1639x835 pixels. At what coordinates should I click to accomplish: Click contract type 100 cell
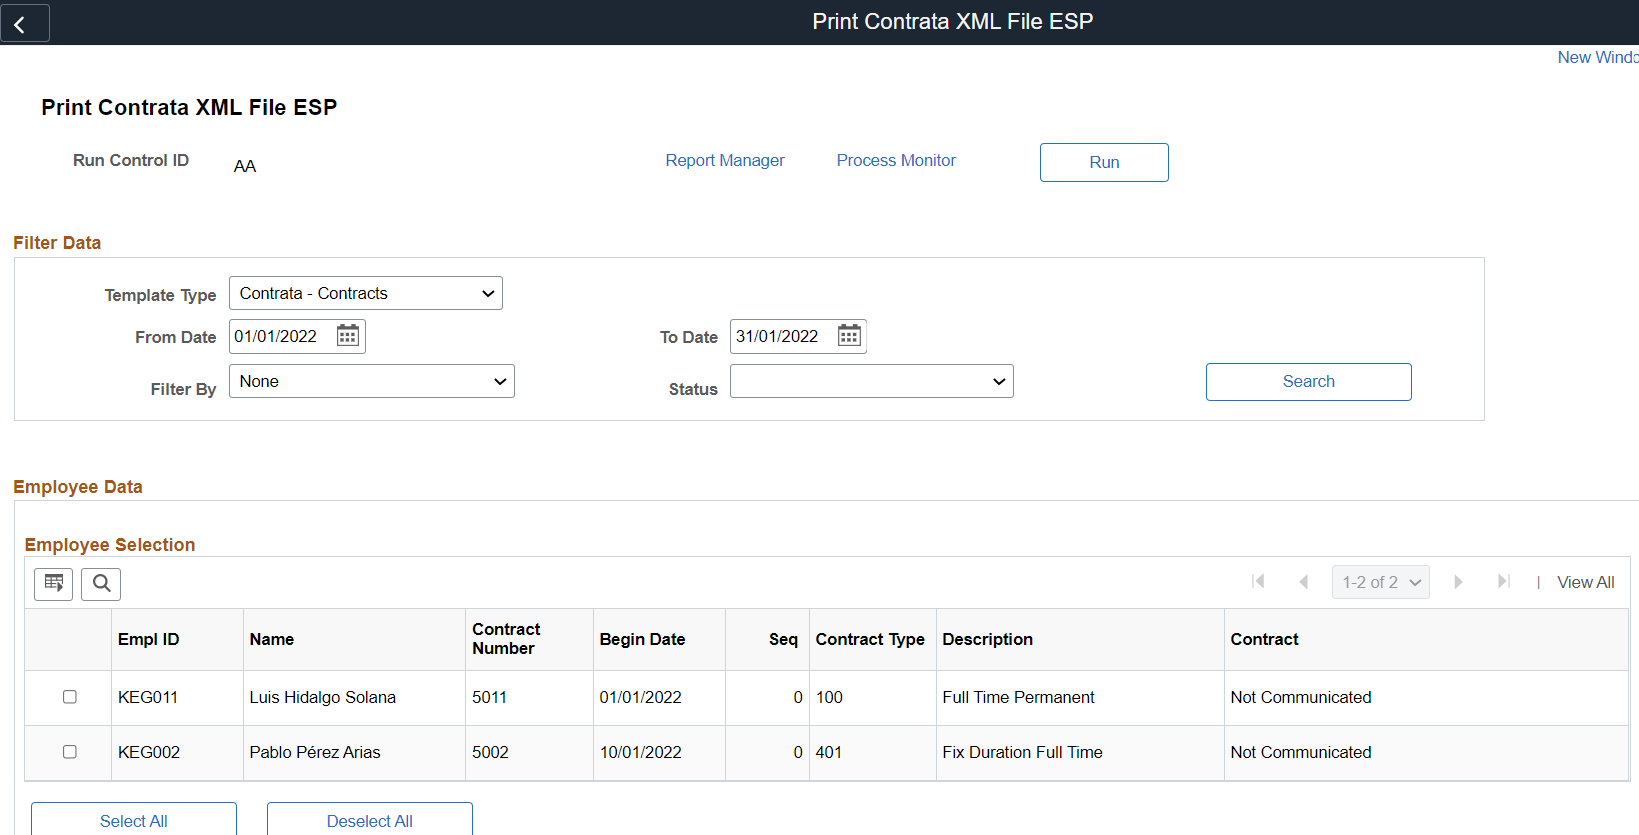(x=829, y=697)
